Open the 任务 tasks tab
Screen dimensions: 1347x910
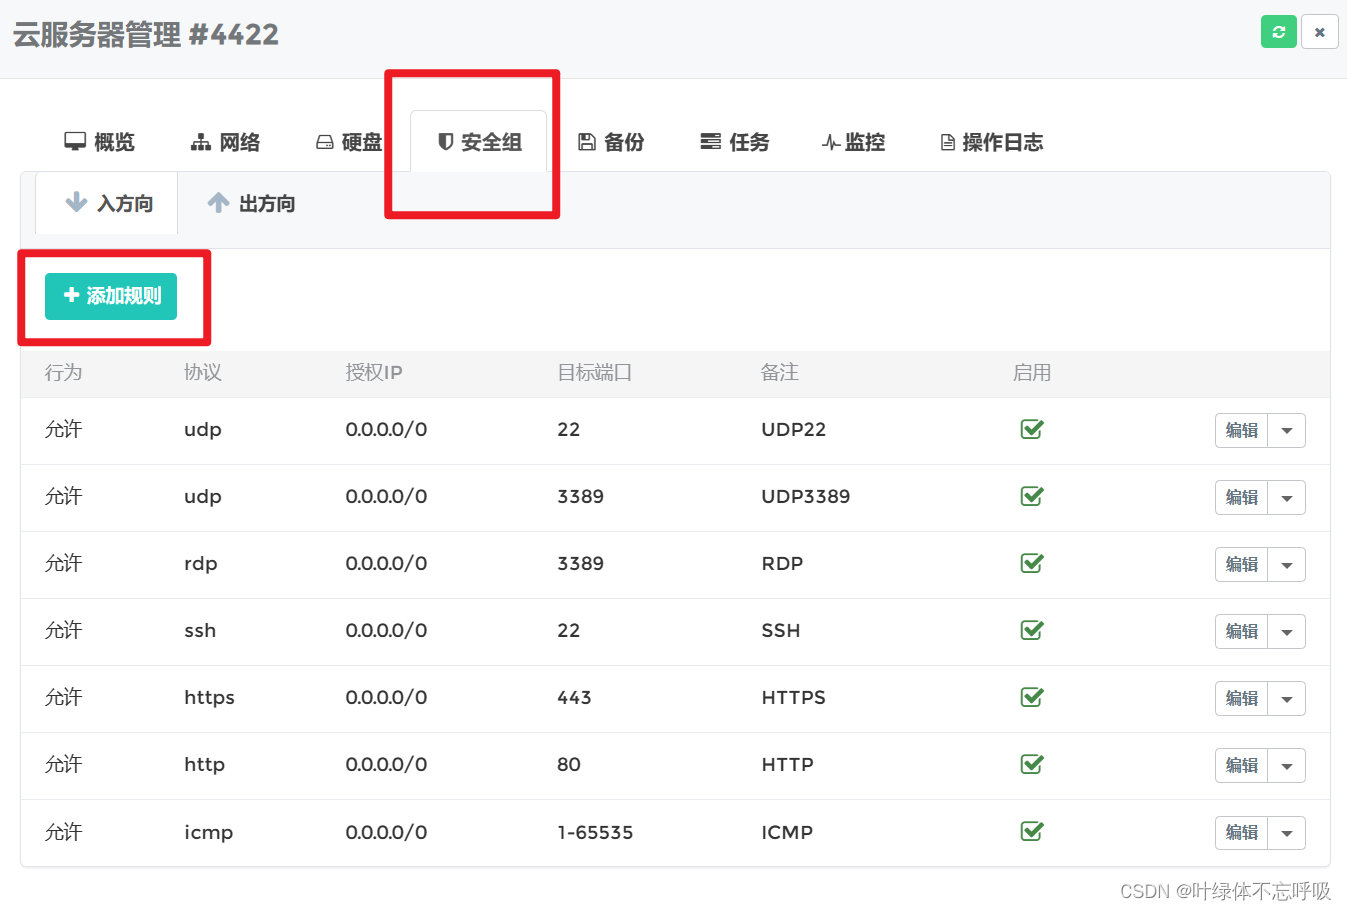(x=735, y=142)
